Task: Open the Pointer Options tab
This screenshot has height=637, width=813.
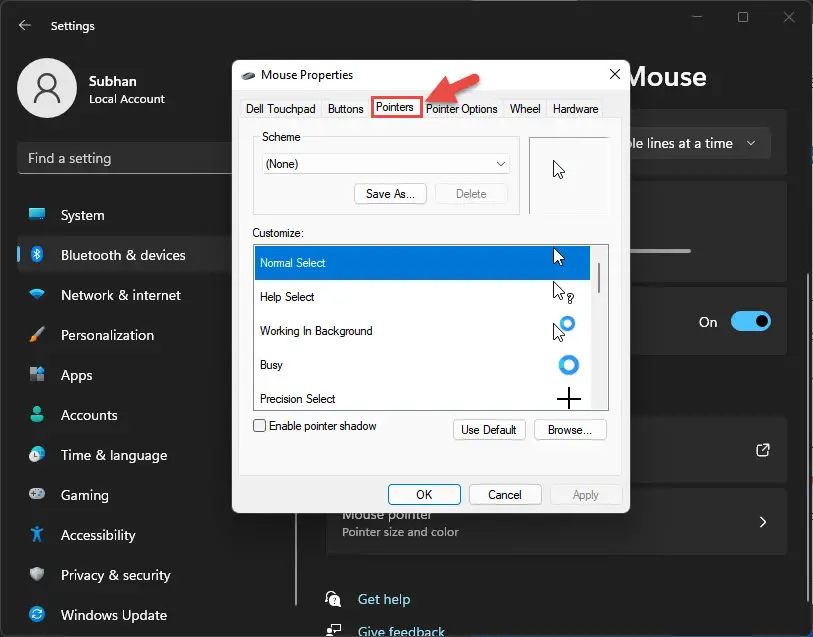Action: (x=461, y=109)
